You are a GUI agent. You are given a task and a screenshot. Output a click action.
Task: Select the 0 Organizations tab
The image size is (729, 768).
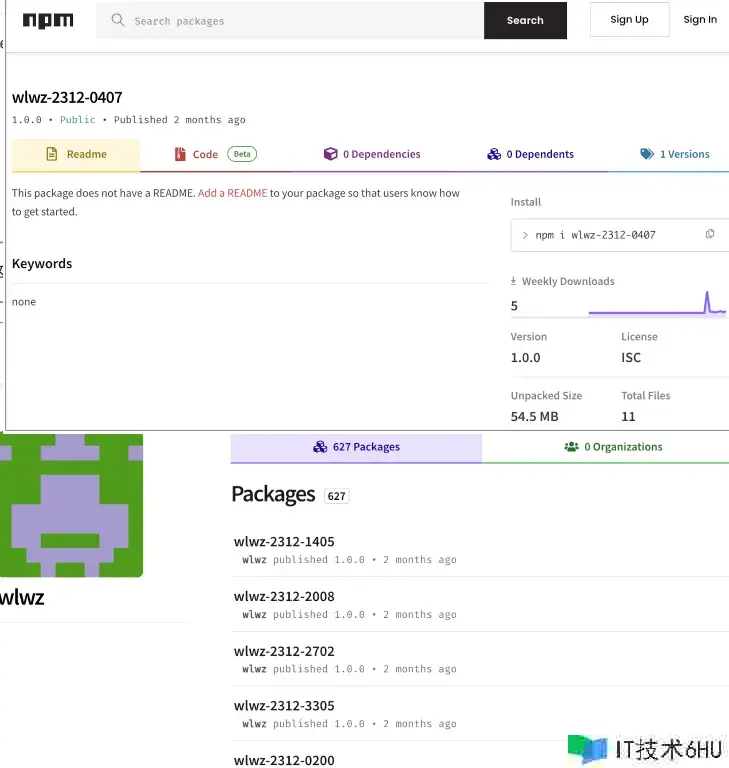point(606,448)
